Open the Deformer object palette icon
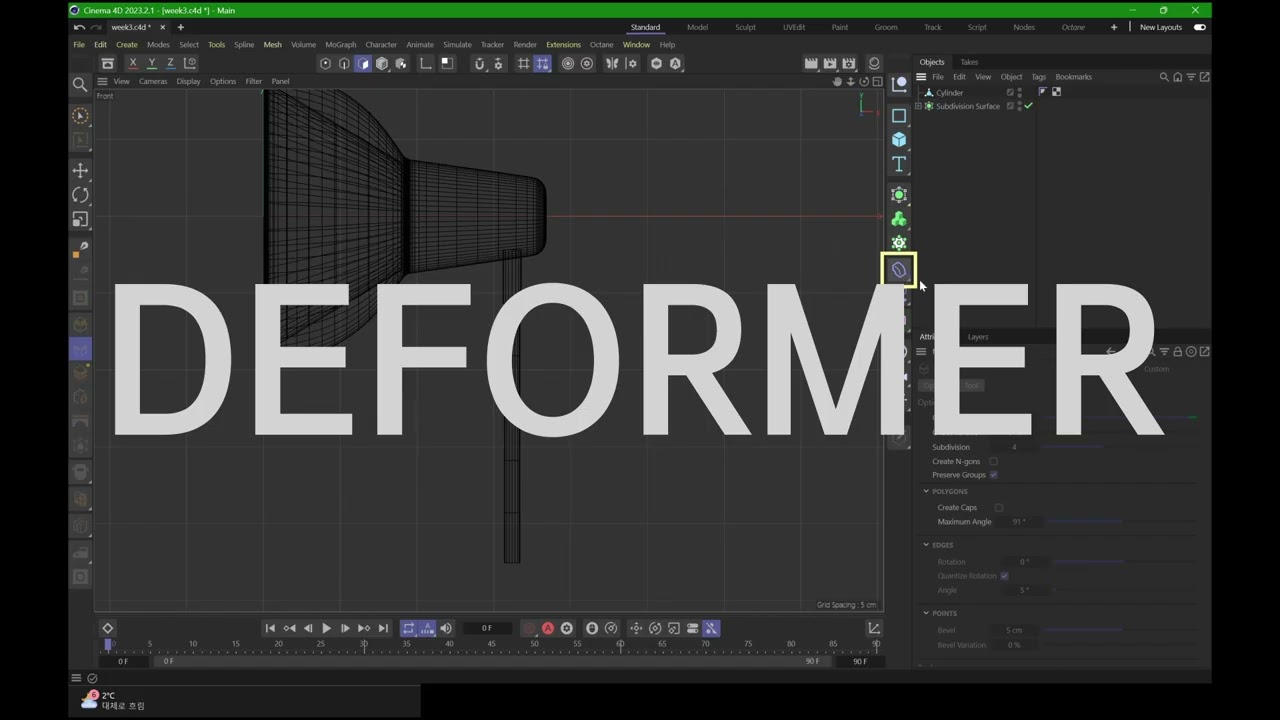This screenshot has width=1280, height=720. (899, 270)
